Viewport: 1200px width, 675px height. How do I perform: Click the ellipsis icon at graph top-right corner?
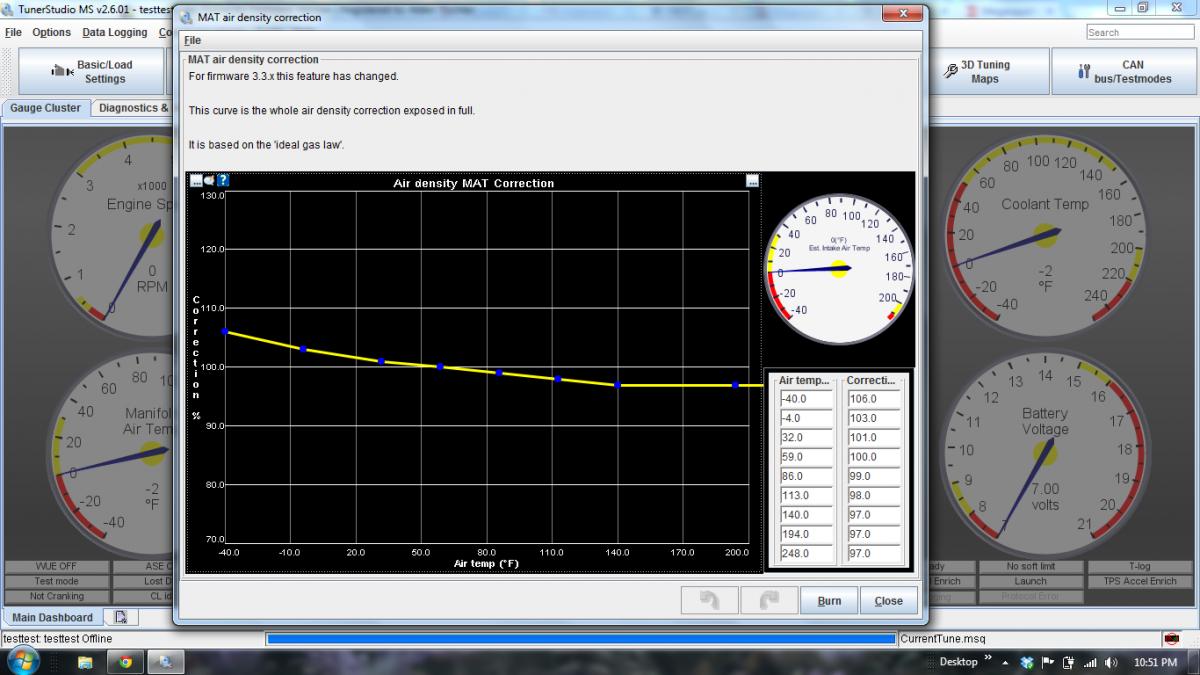pos(752,181)
